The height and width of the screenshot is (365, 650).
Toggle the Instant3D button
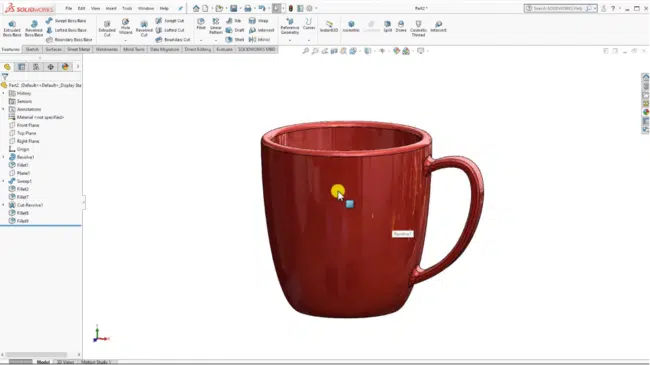coord(329,27)
